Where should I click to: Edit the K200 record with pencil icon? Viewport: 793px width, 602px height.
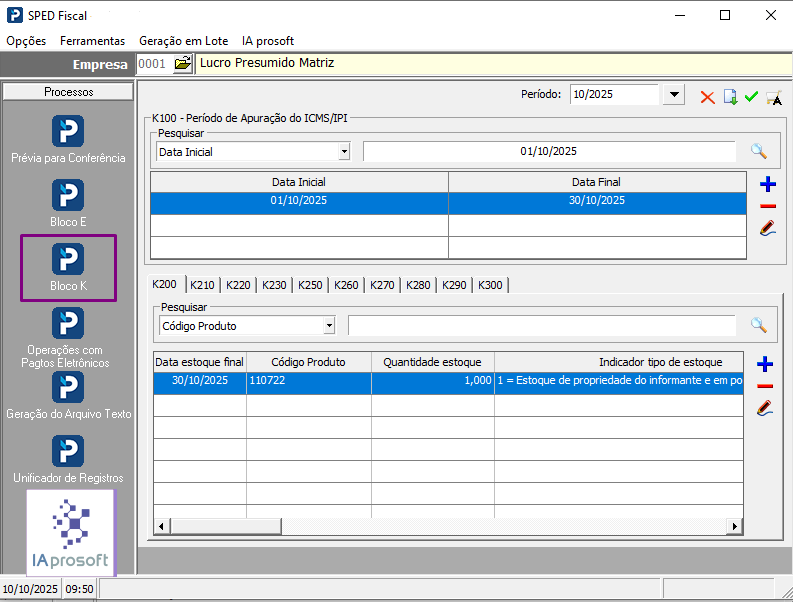(x=766, y=408)
